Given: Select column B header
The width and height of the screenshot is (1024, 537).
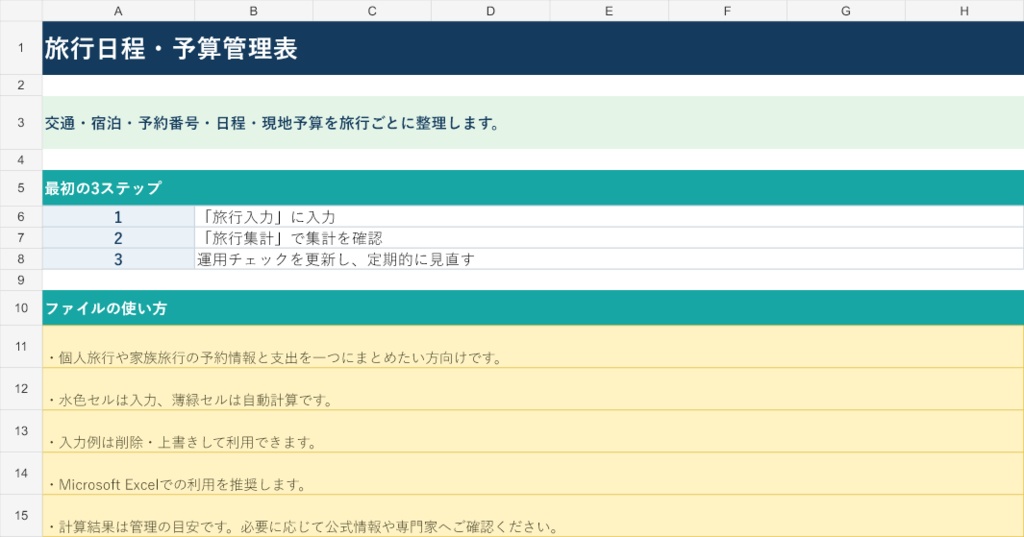Looking at the screenshot, I should click(x=253, y=10).
